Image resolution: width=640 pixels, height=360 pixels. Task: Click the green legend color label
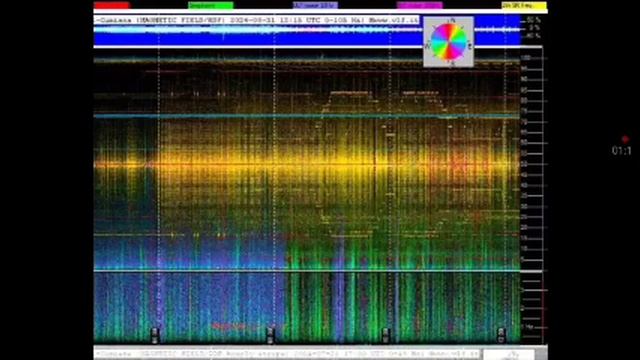(211, 5)
